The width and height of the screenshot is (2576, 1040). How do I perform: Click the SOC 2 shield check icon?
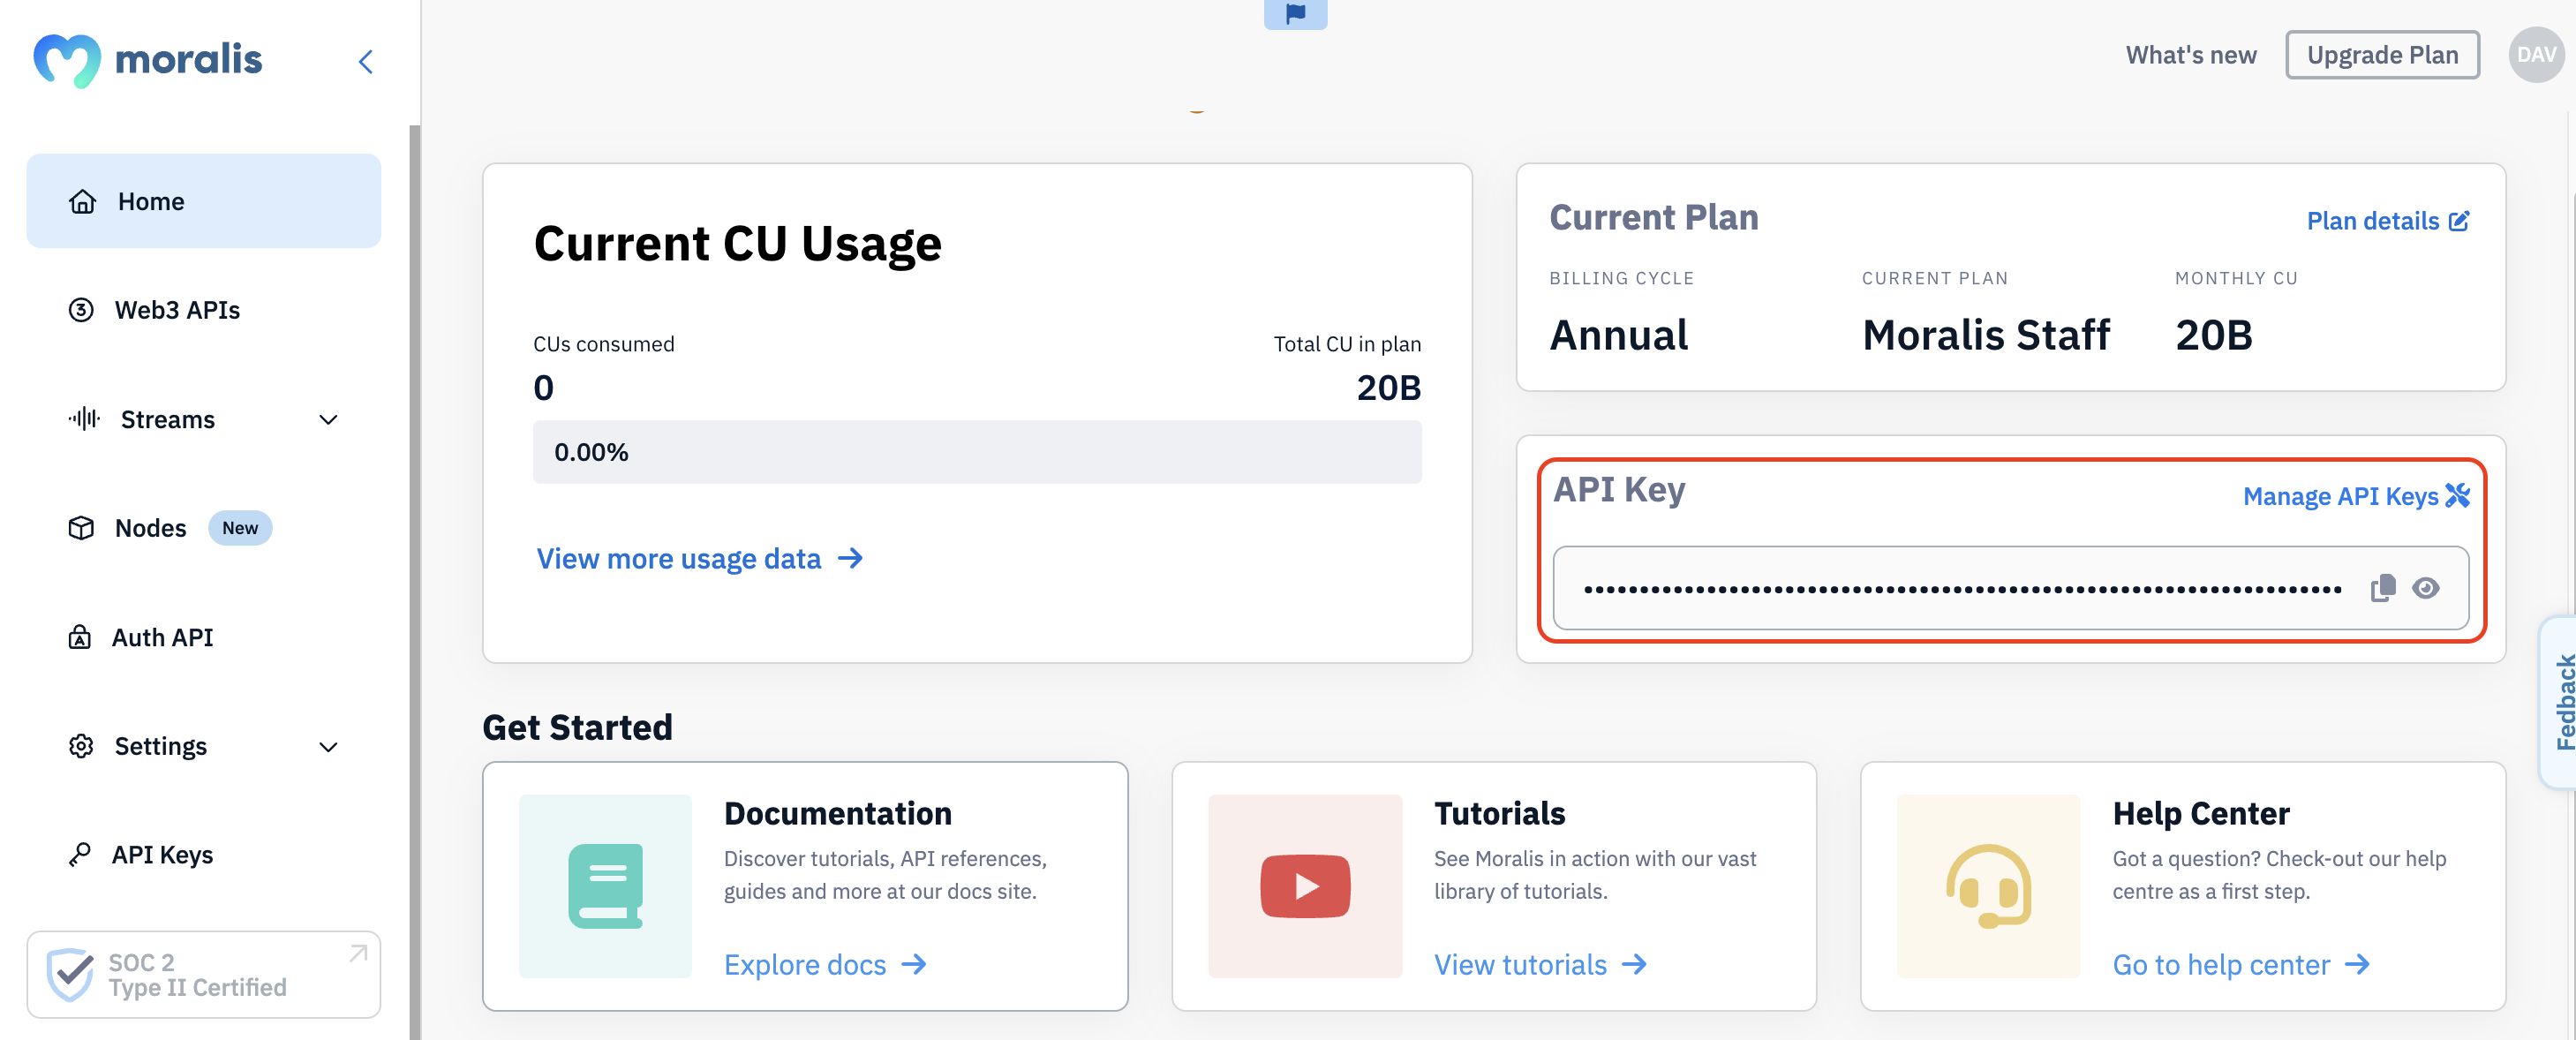tap(70, 974)
